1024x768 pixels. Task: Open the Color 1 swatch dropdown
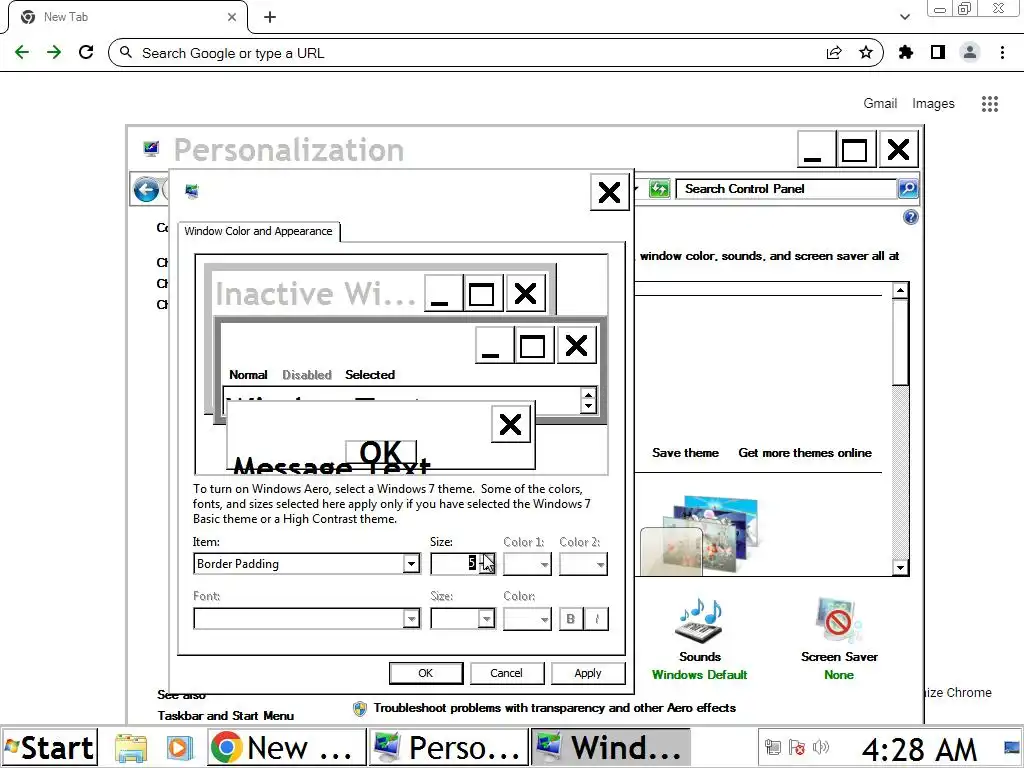point(527,564)
